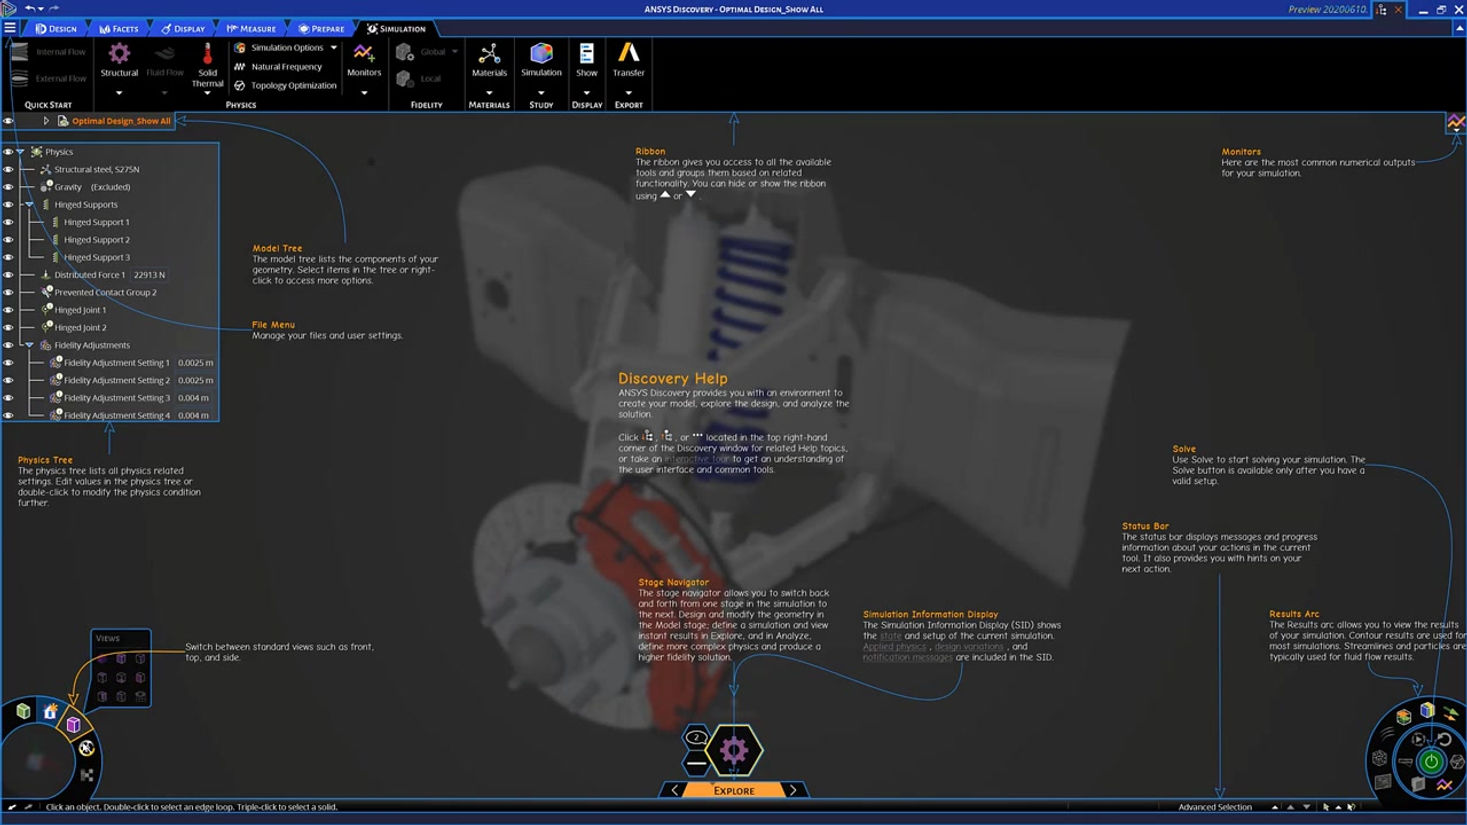The width and height of the screenshot is (1467, 825).
Task: Click the 22913 N force value
Action: pyautogui.click(x=149, y=275)
